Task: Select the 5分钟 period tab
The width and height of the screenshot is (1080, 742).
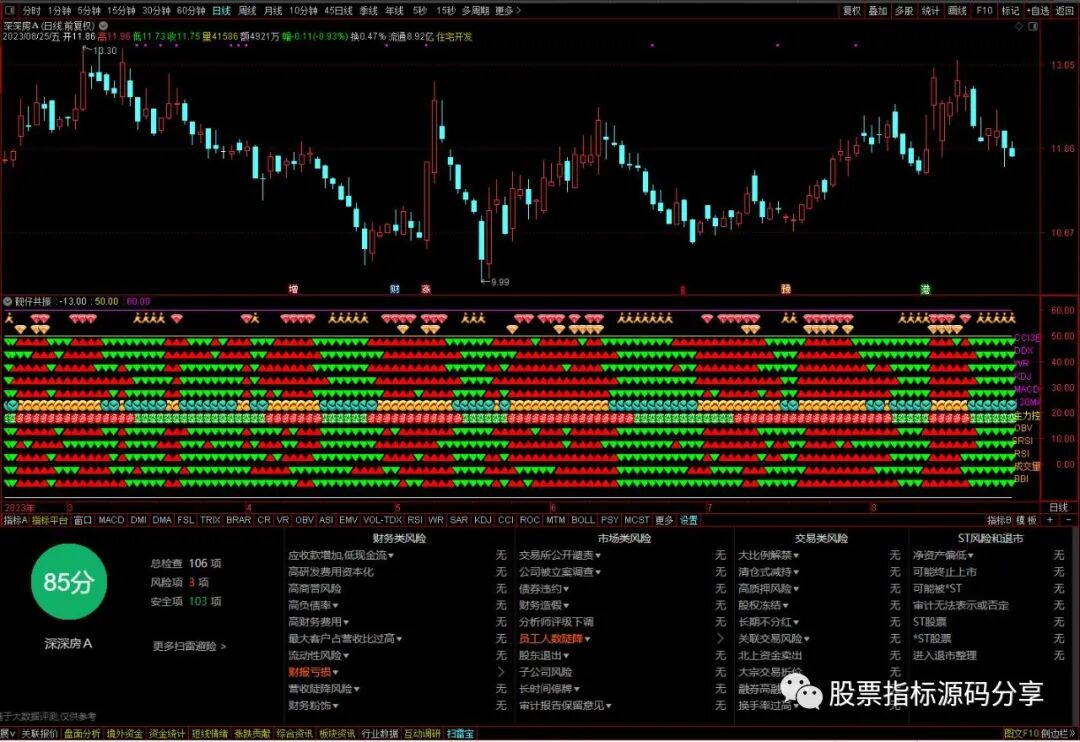Action: (x=89, y=11)
